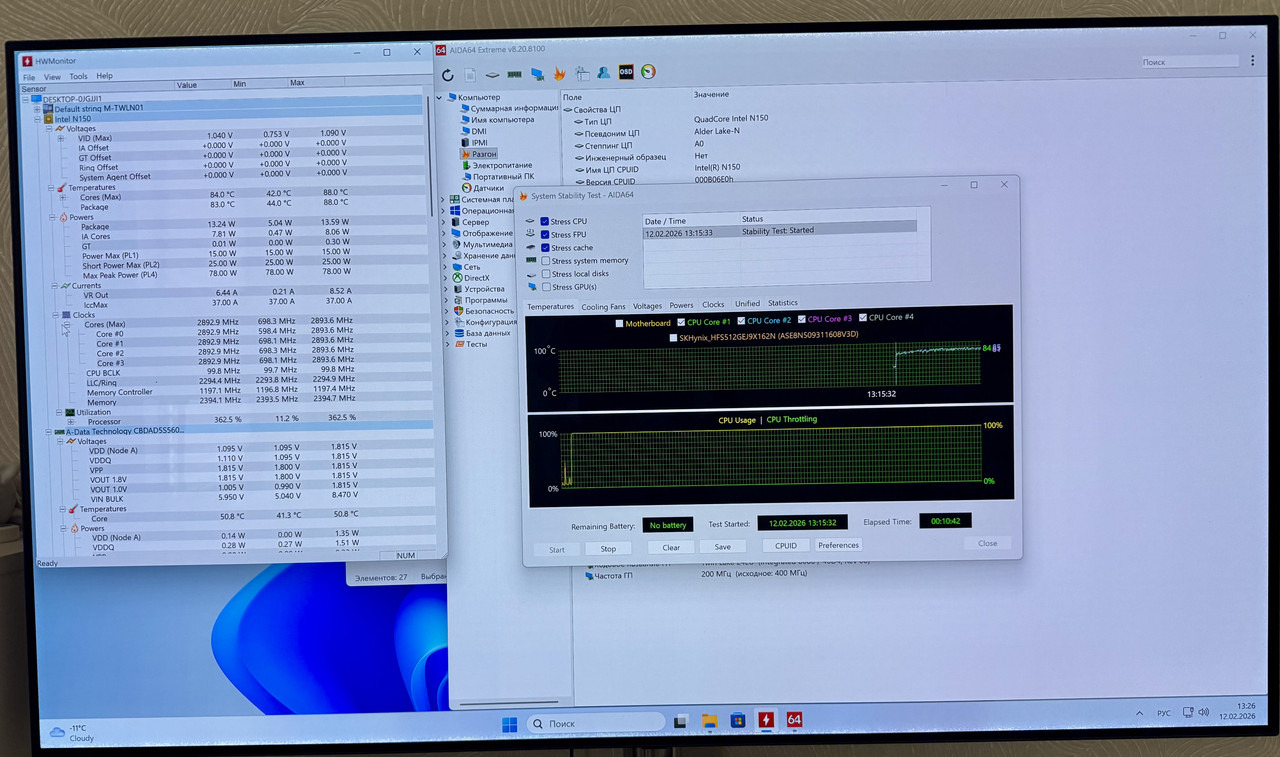Enable Stress local disks checkbox

pos(545,273)
